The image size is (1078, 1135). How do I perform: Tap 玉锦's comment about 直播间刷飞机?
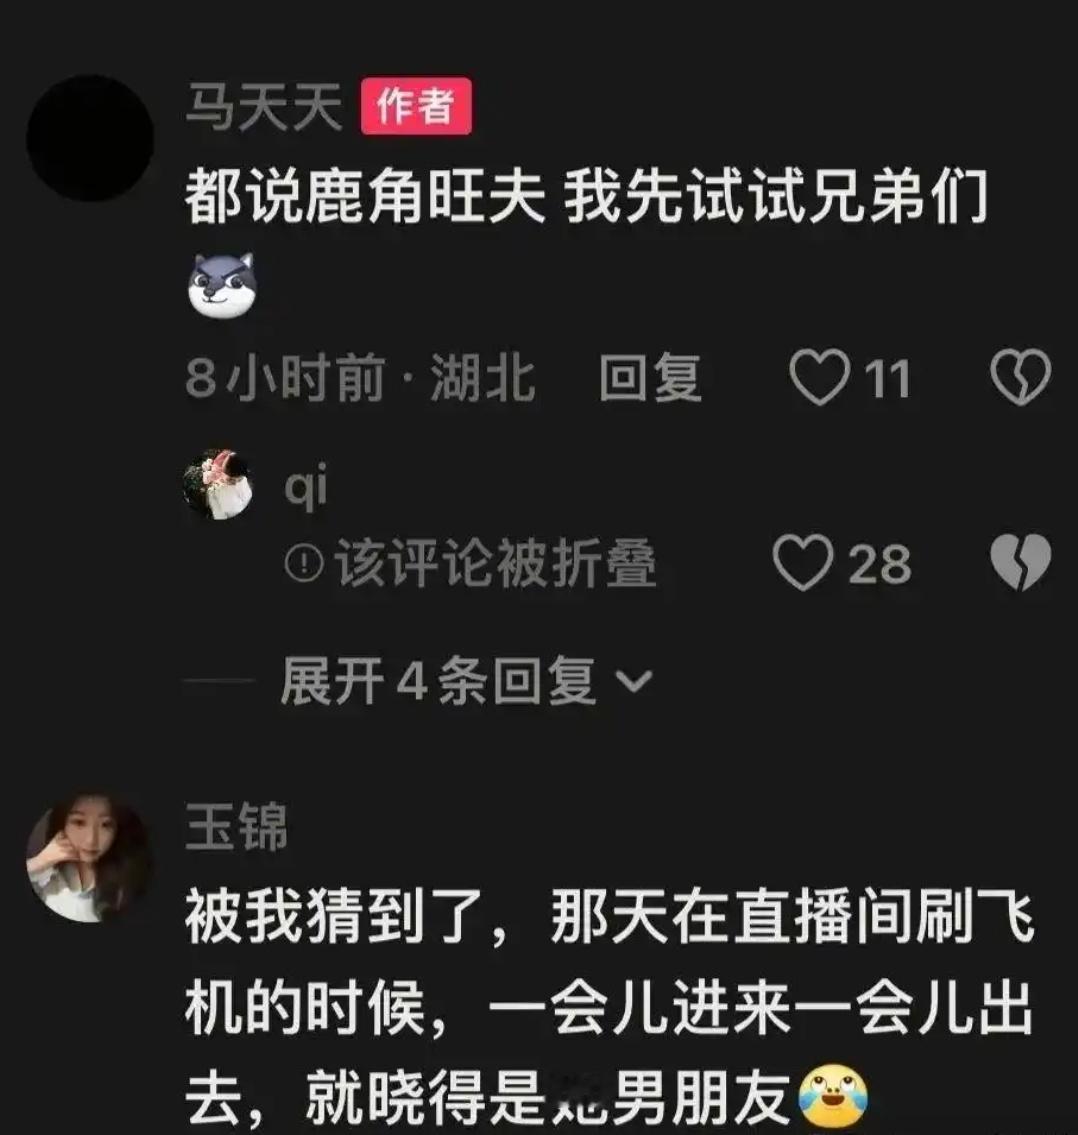[x=609, y=1008]
